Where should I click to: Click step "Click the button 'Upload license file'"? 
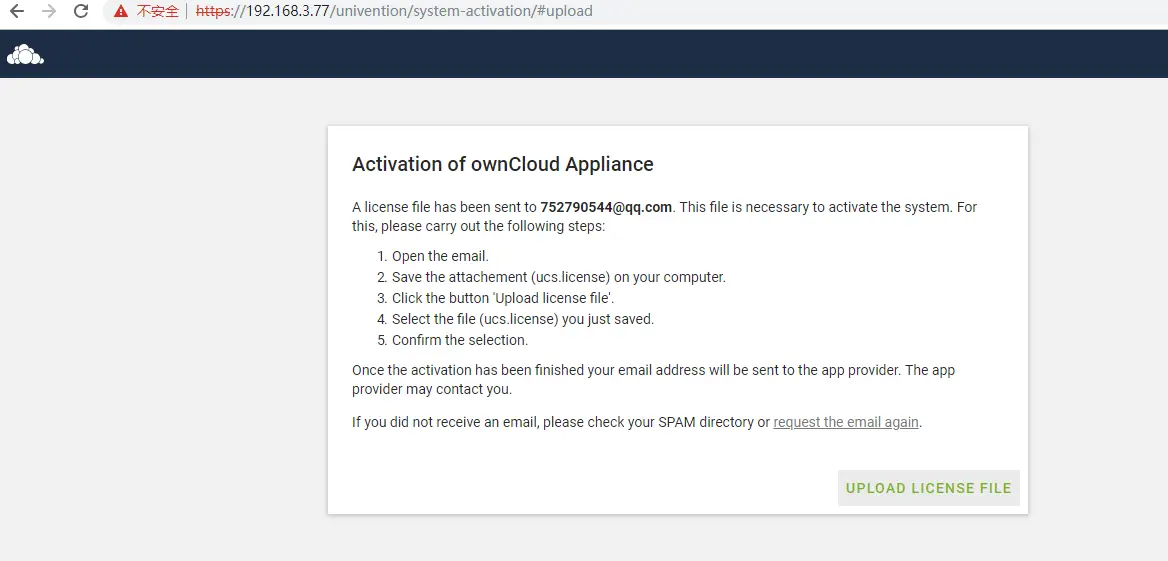[x=503, y=298]
